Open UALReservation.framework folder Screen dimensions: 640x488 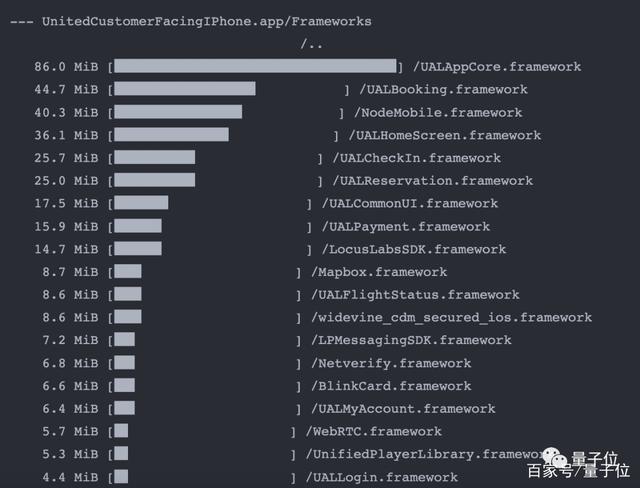433,181
